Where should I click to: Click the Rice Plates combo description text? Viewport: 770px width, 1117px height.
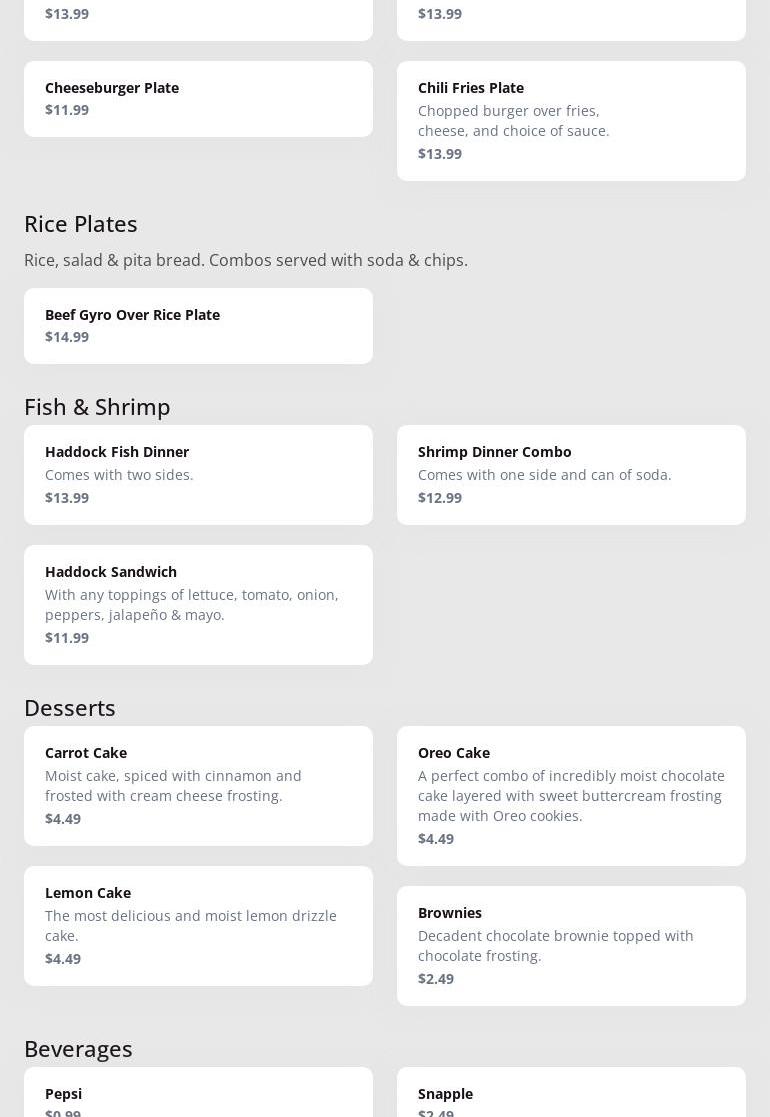[246, 260]
